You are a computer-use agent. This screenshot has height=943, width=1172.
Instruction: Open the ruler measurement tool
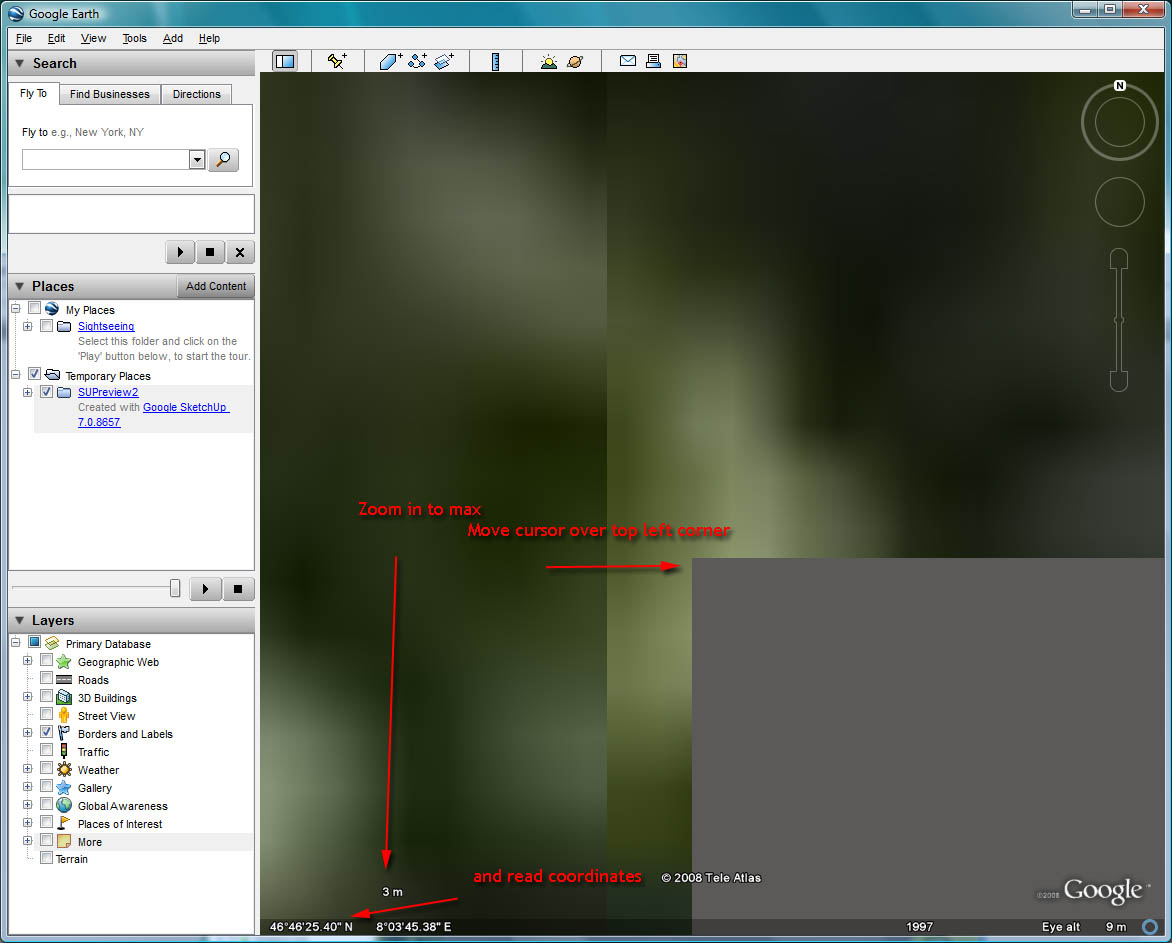(495, 61)
